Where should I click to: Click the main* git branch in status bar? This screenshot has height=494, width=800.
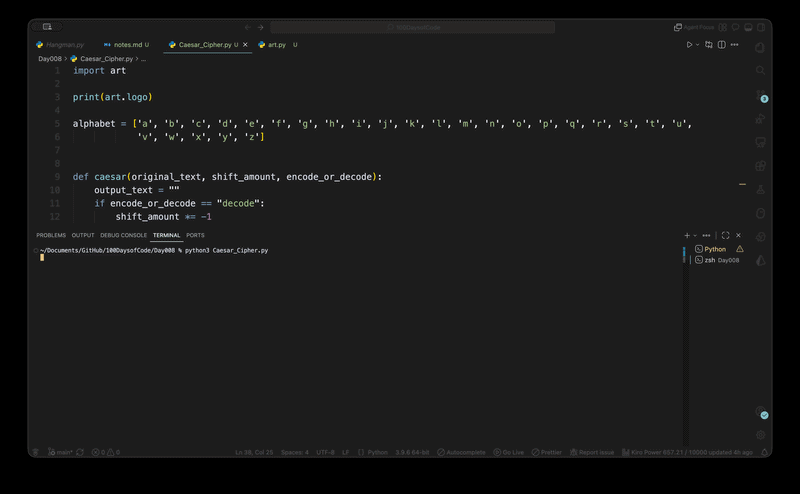tap(60, 452)
